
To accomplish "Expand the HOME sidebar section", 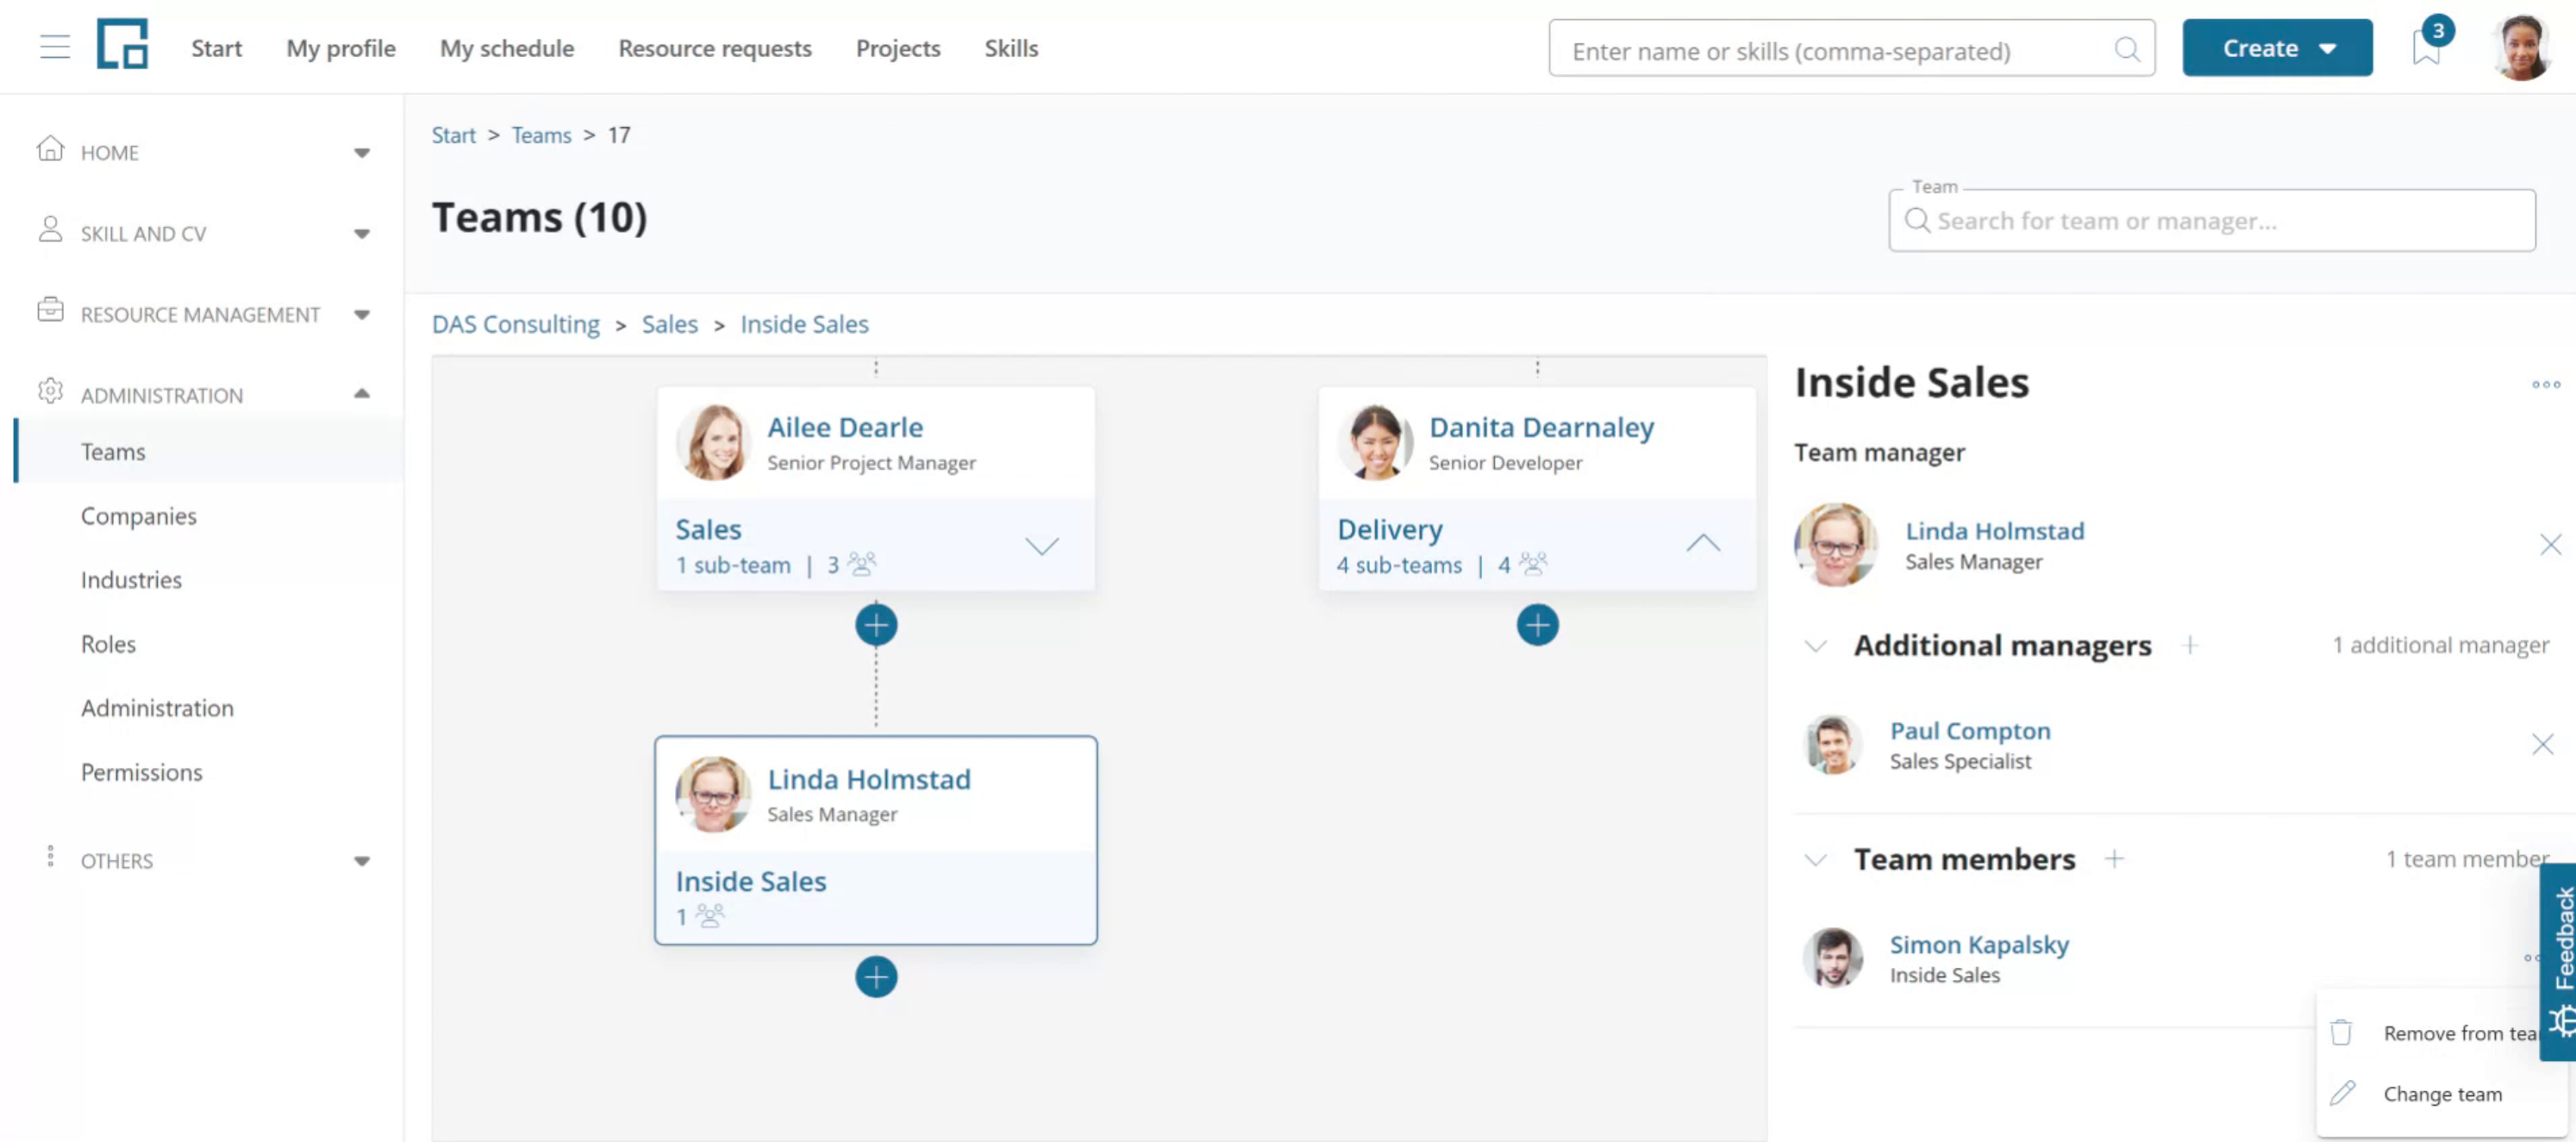I will (362, 154).
